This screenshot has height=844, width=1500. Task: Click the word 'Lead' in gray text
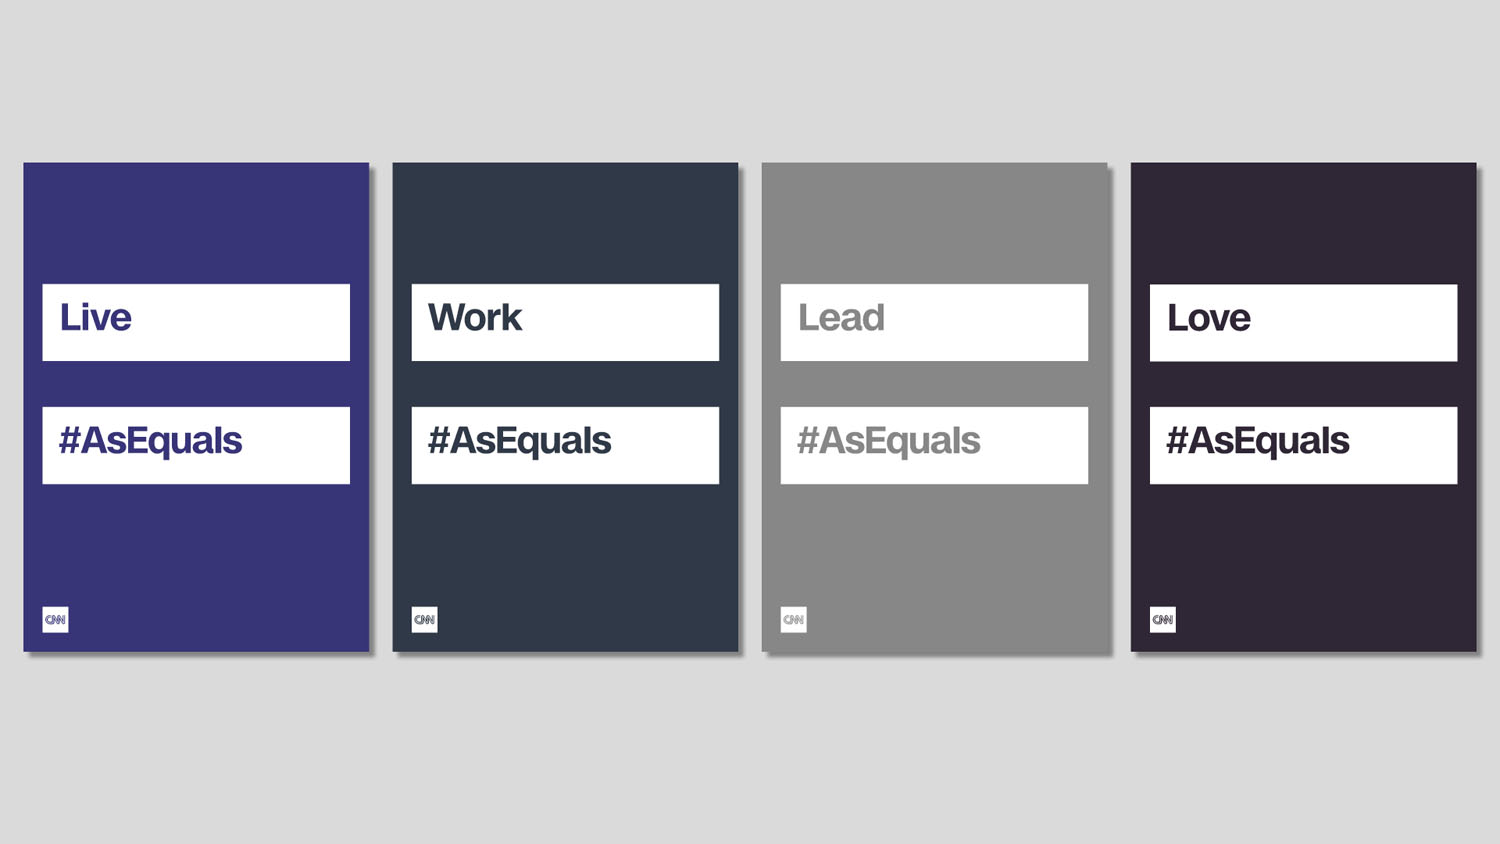(x=841, y=317)
